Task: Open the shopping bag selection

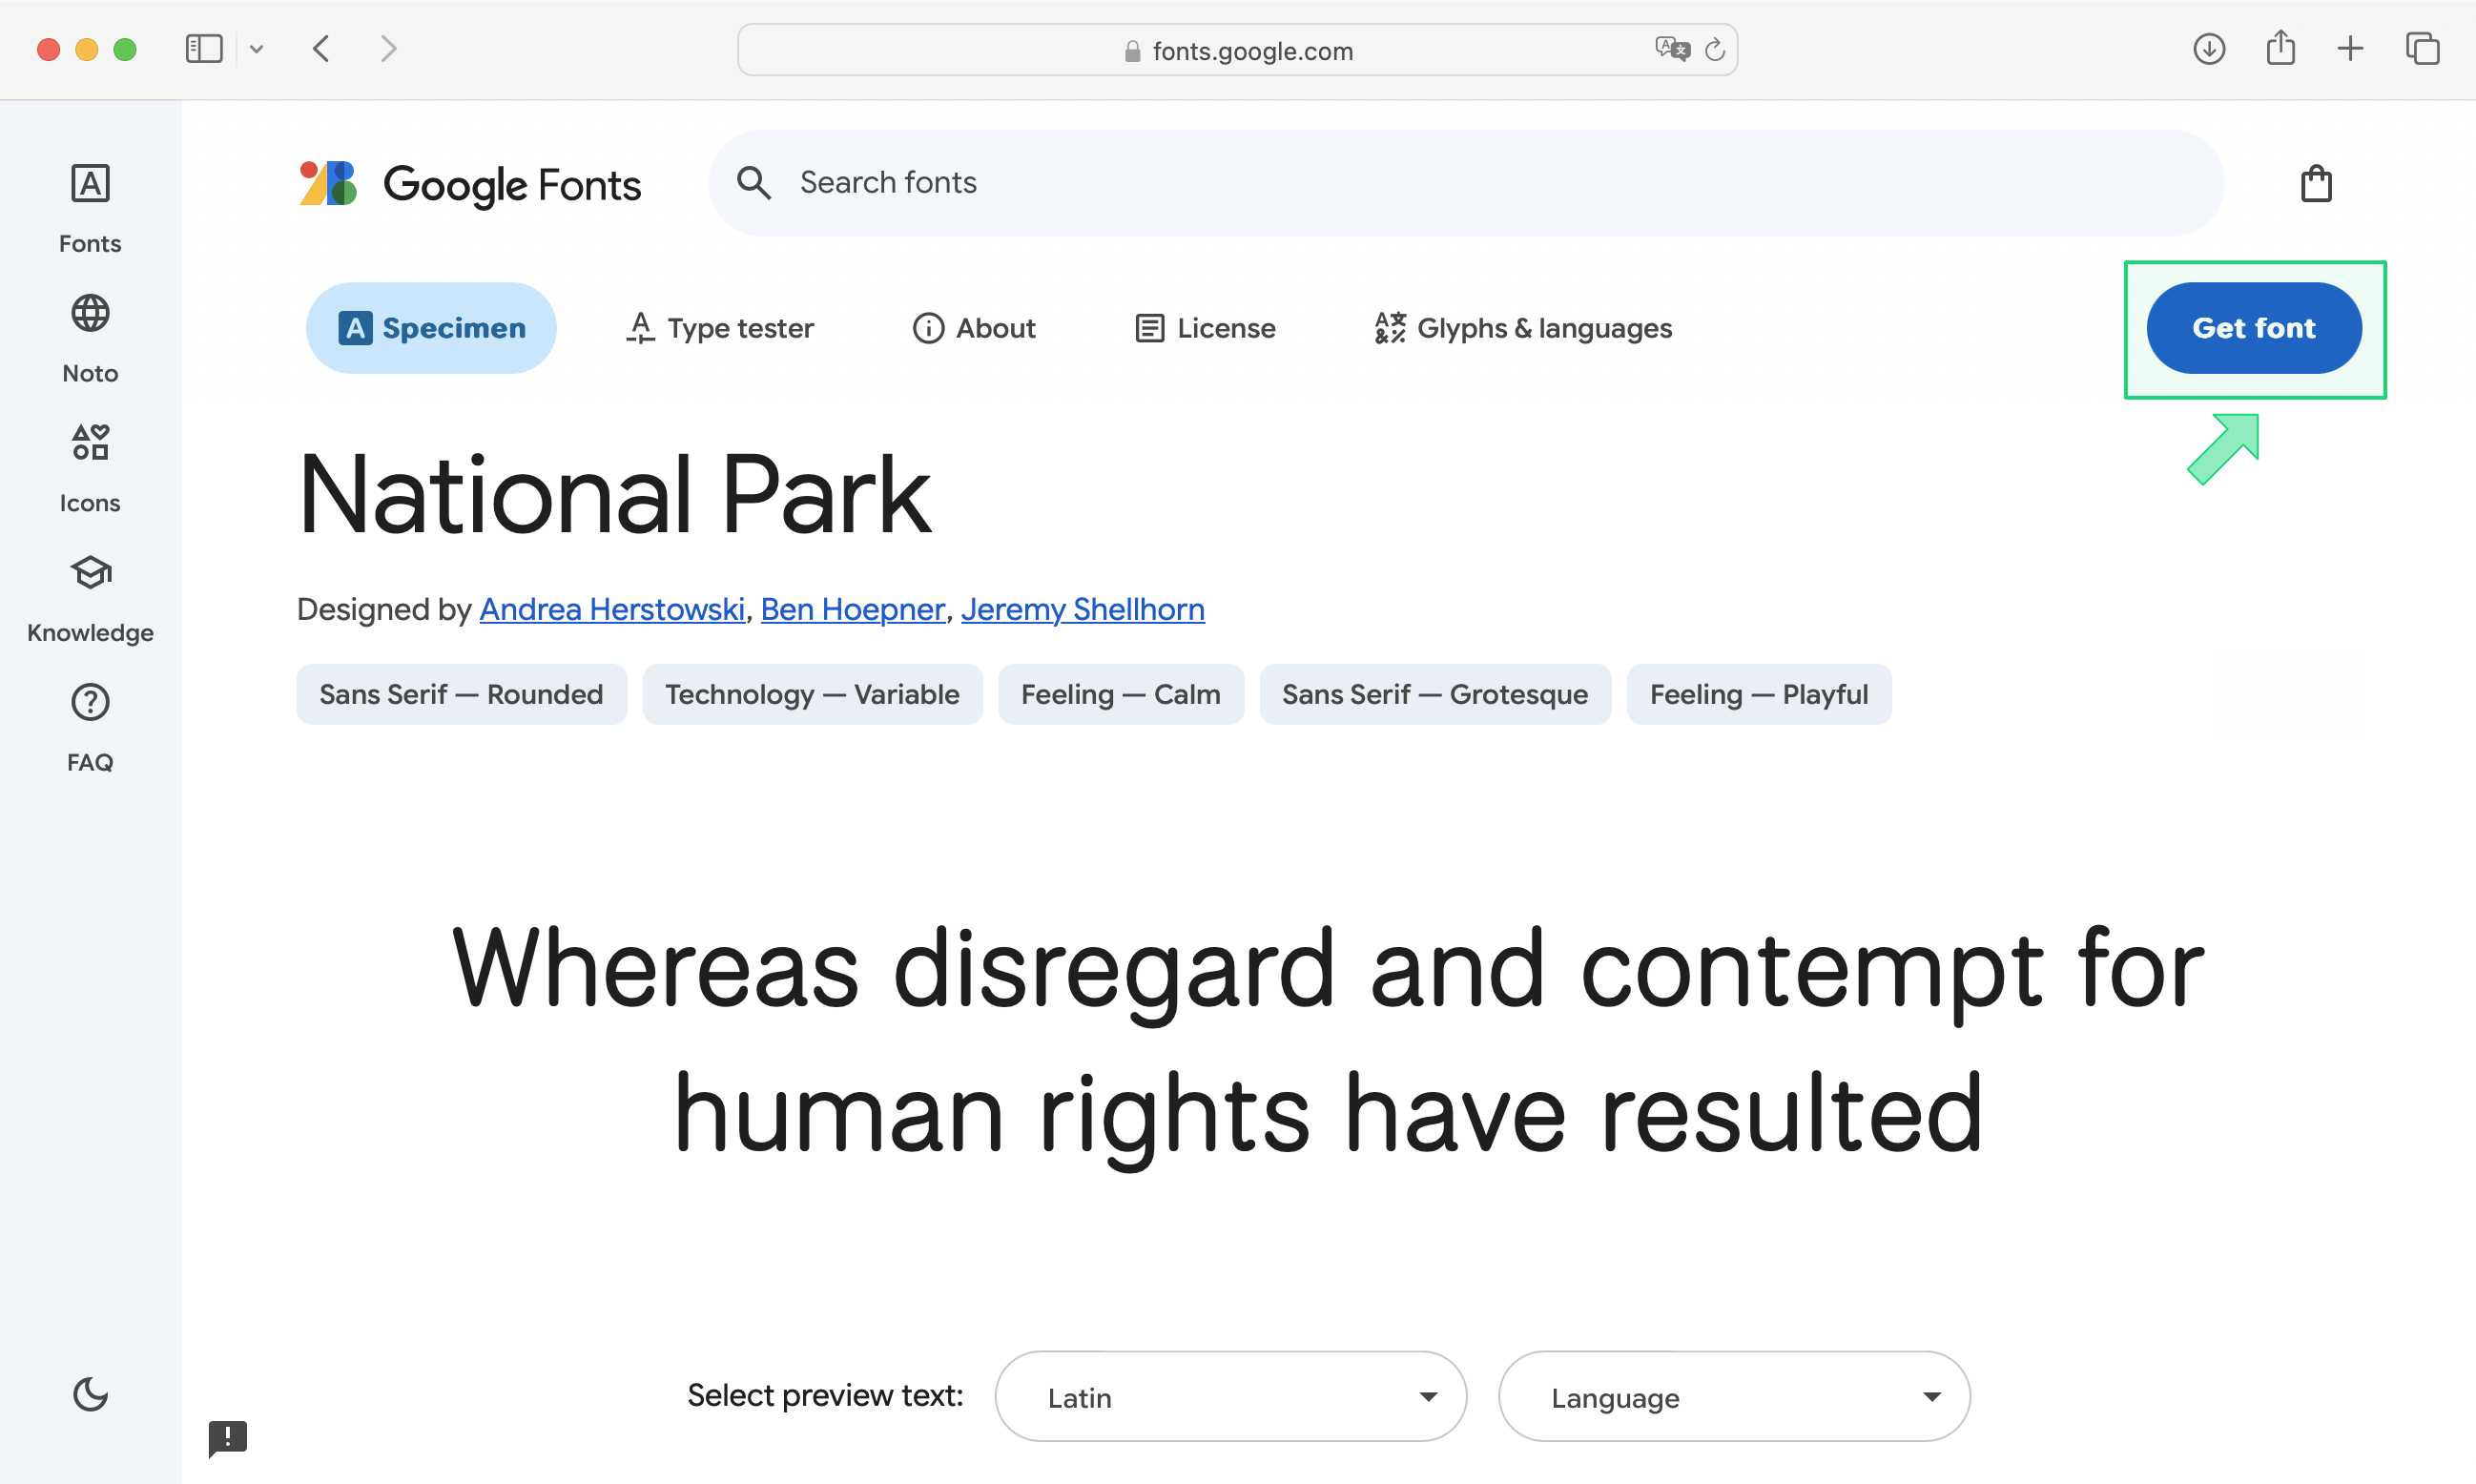Action: point(2315,184)
